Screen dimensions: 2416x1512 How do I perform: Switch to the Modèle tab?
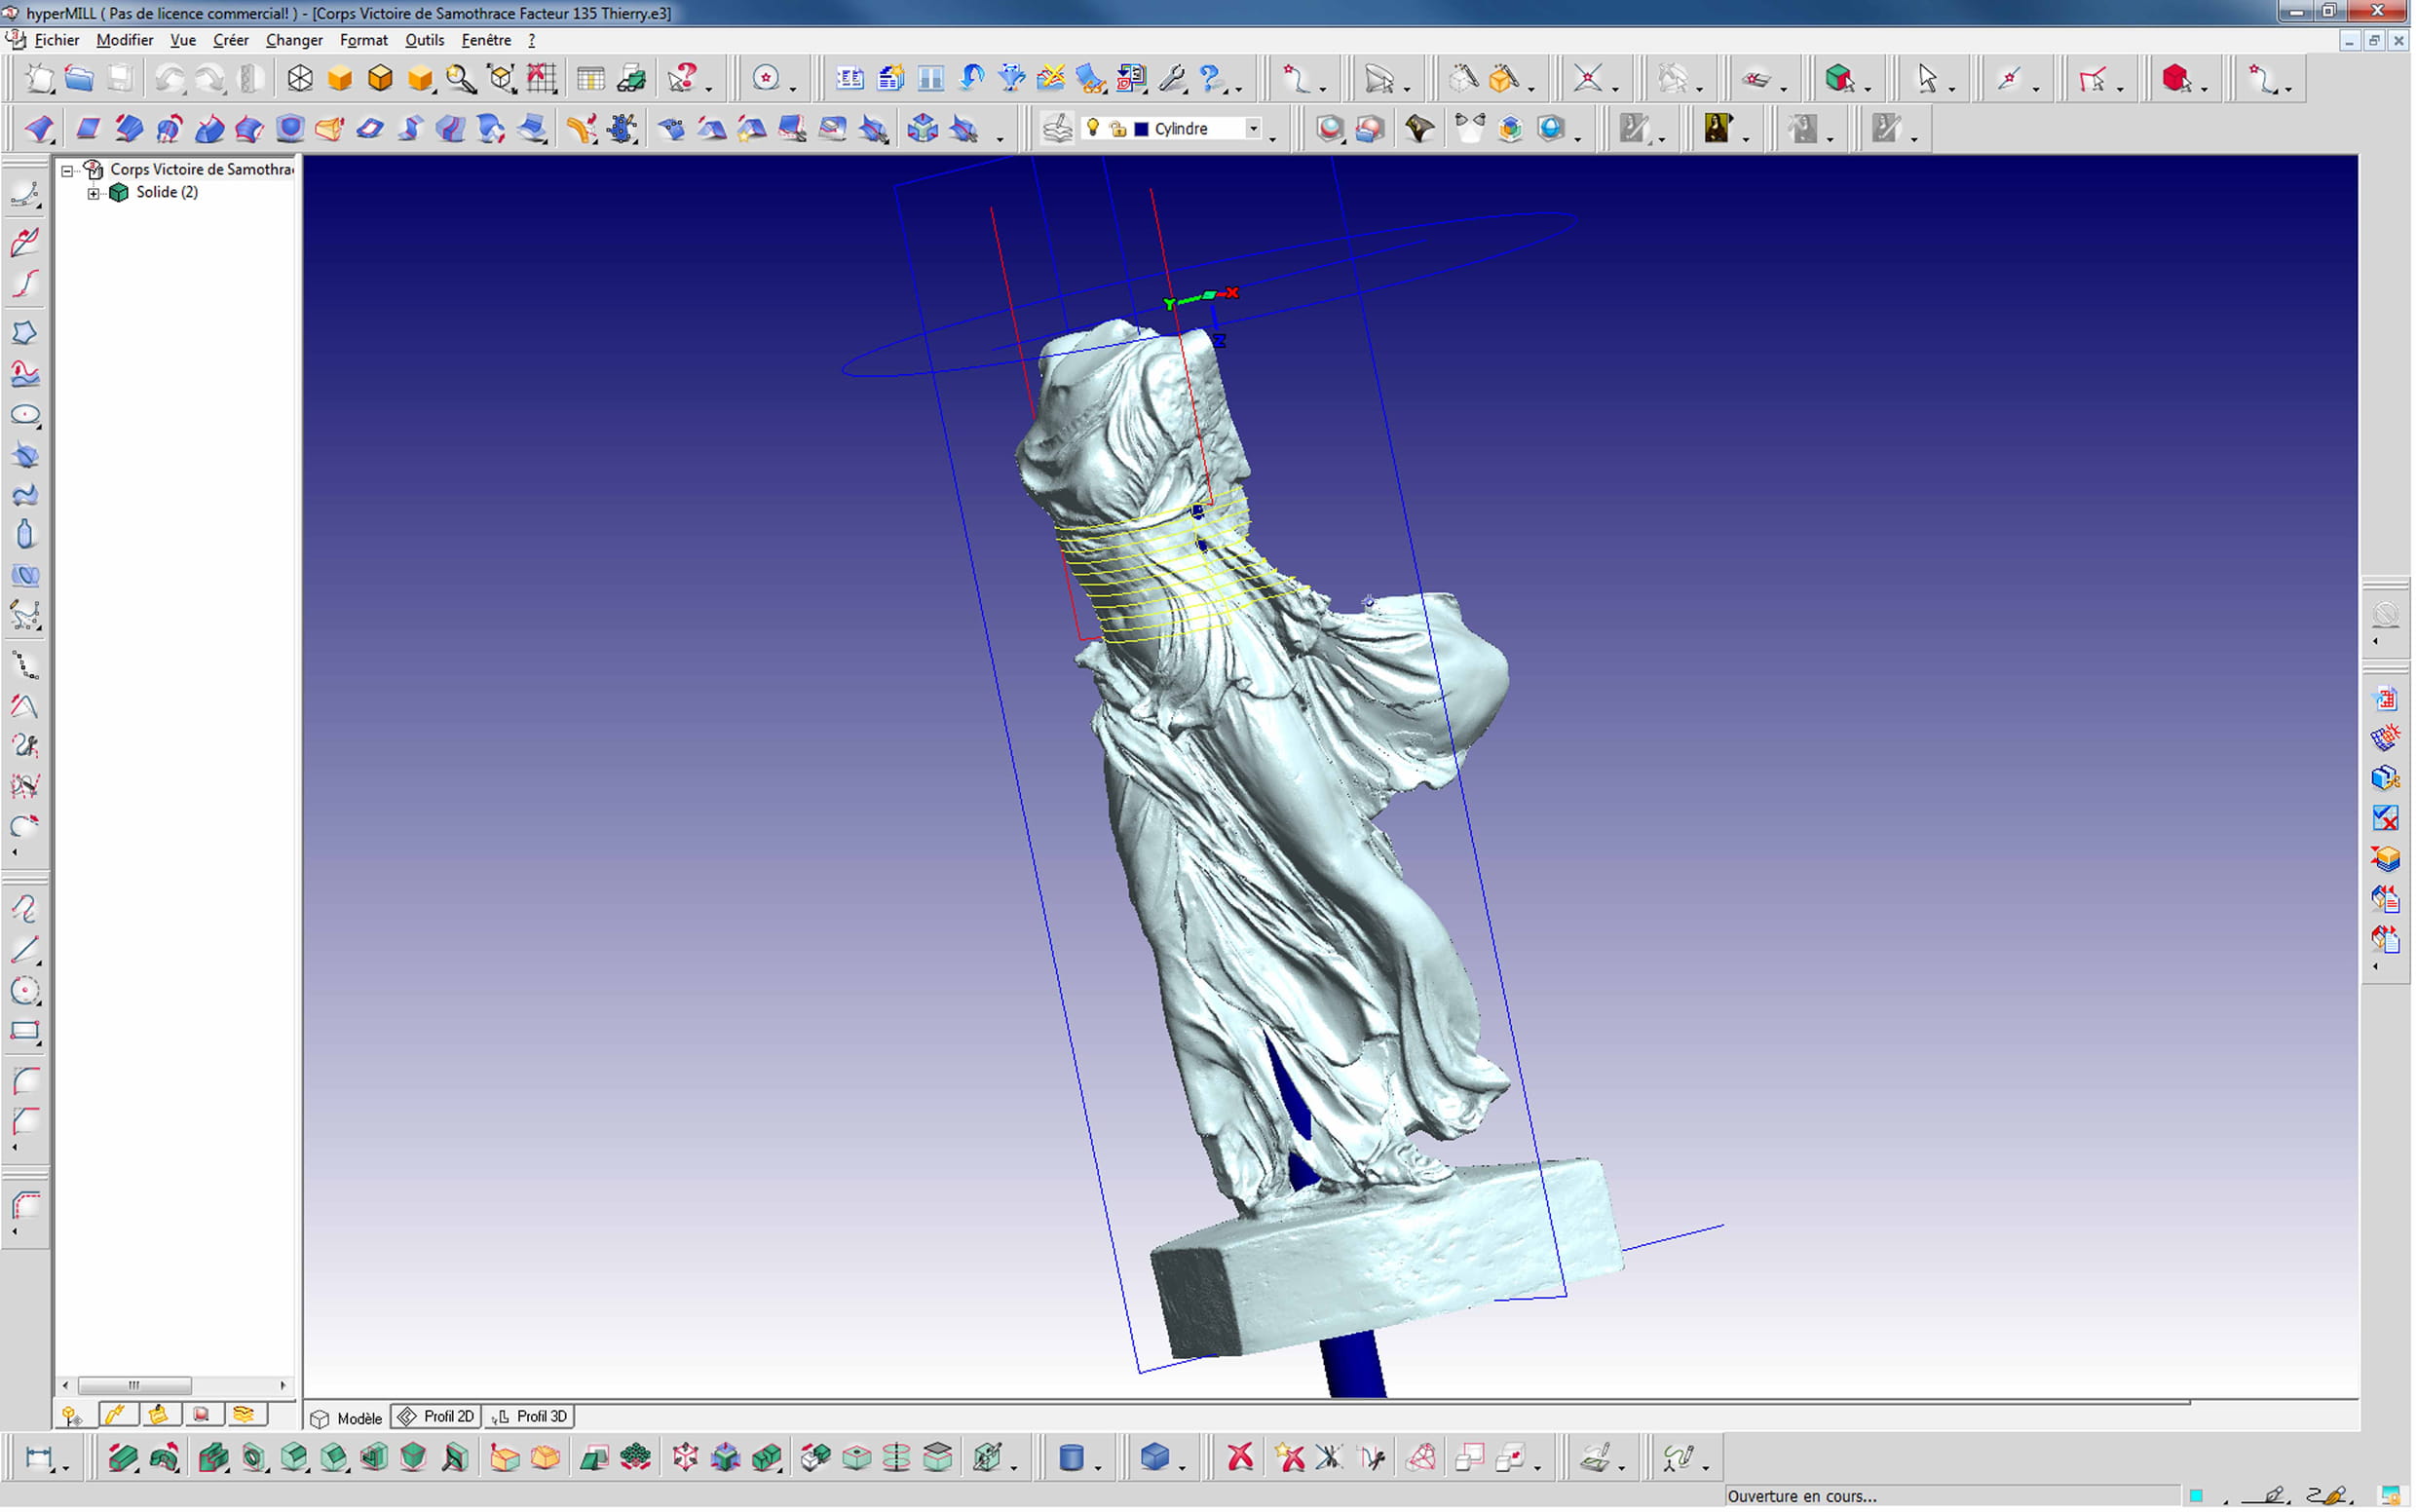click(x=347, y=1418)
